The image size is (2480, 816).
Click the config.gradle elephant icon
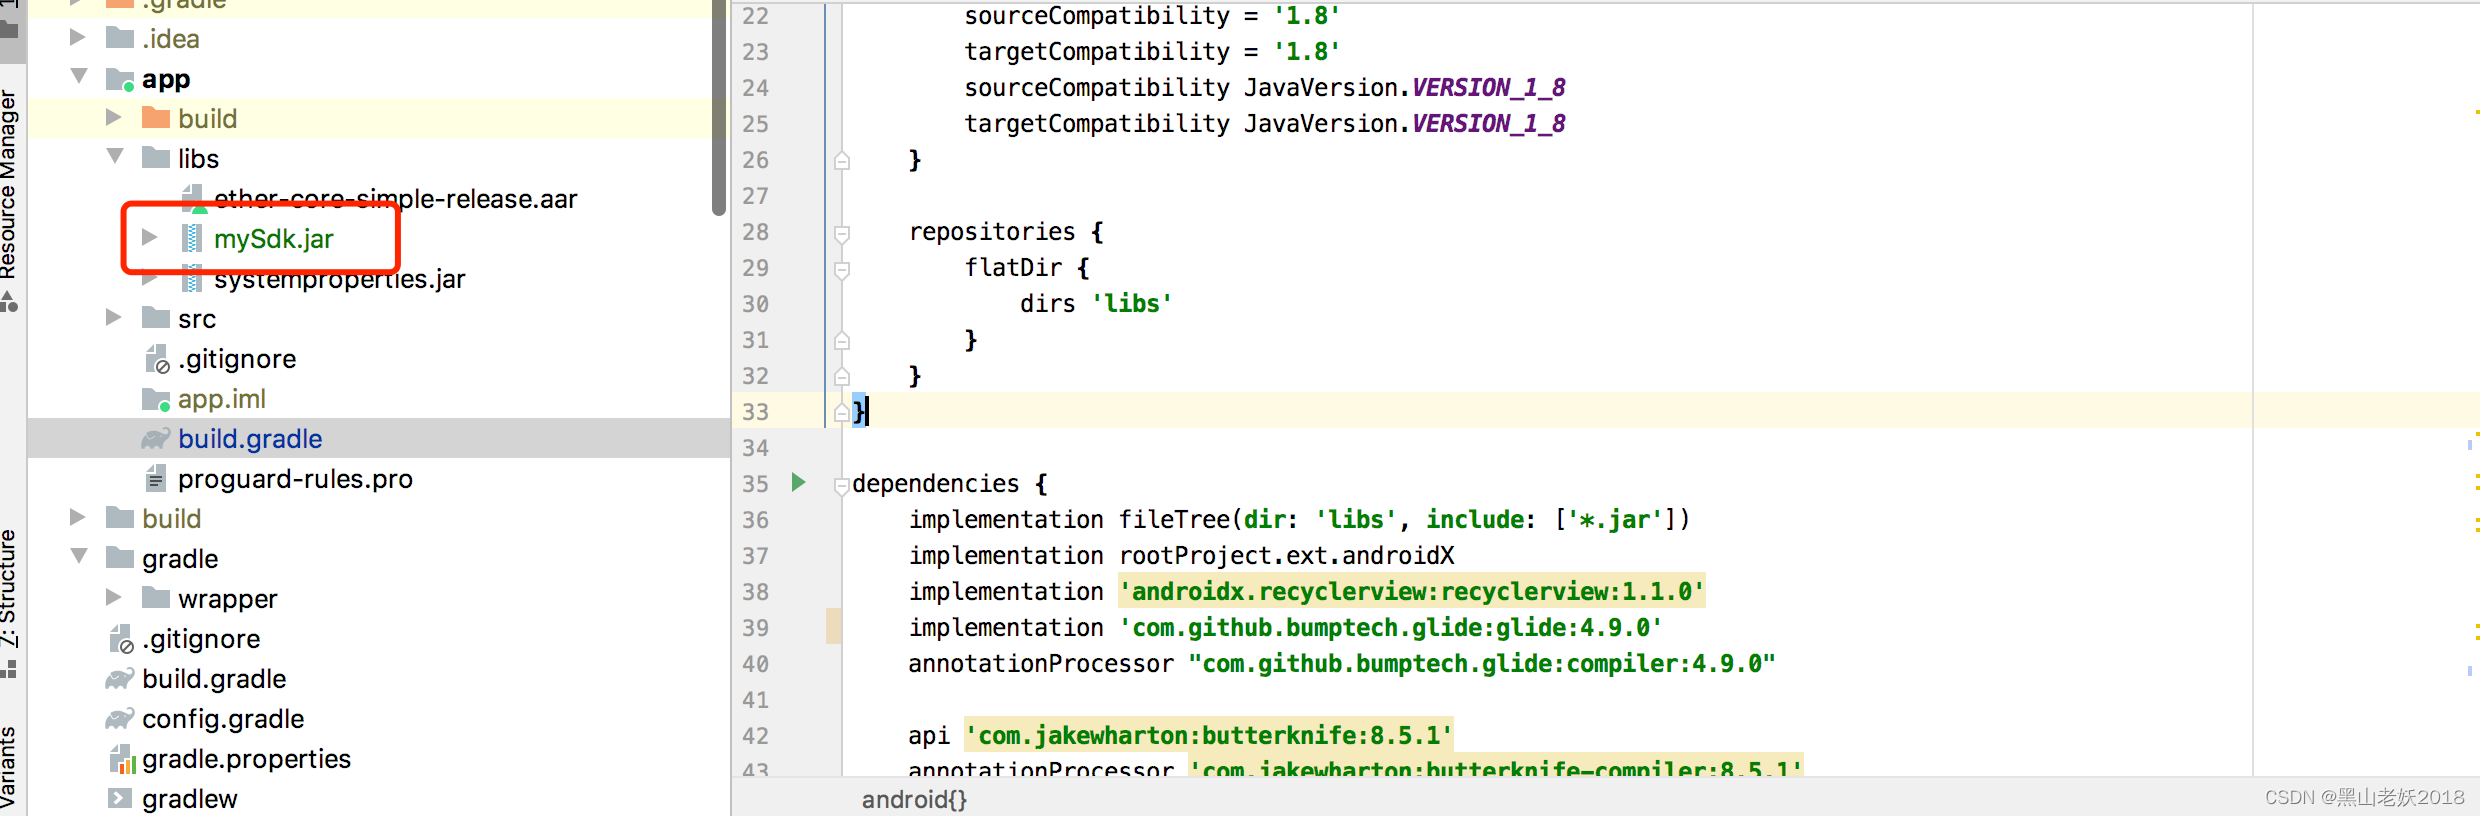119,719
